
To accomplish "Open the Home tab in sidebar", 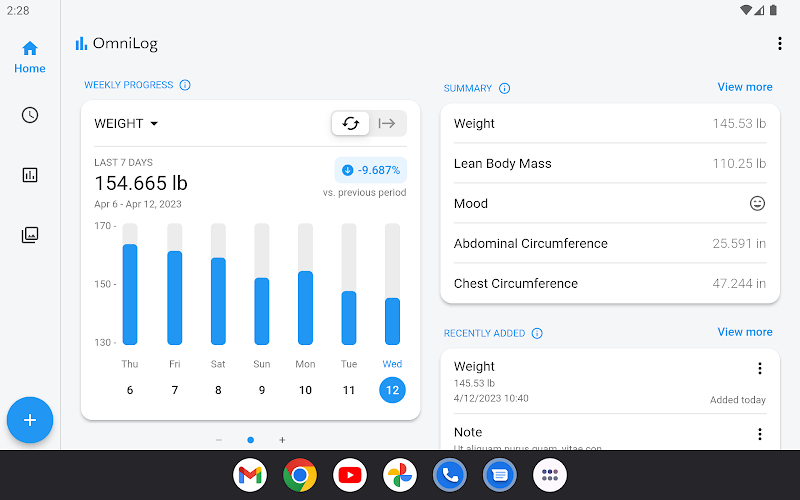I will click(x=30, y=57).
